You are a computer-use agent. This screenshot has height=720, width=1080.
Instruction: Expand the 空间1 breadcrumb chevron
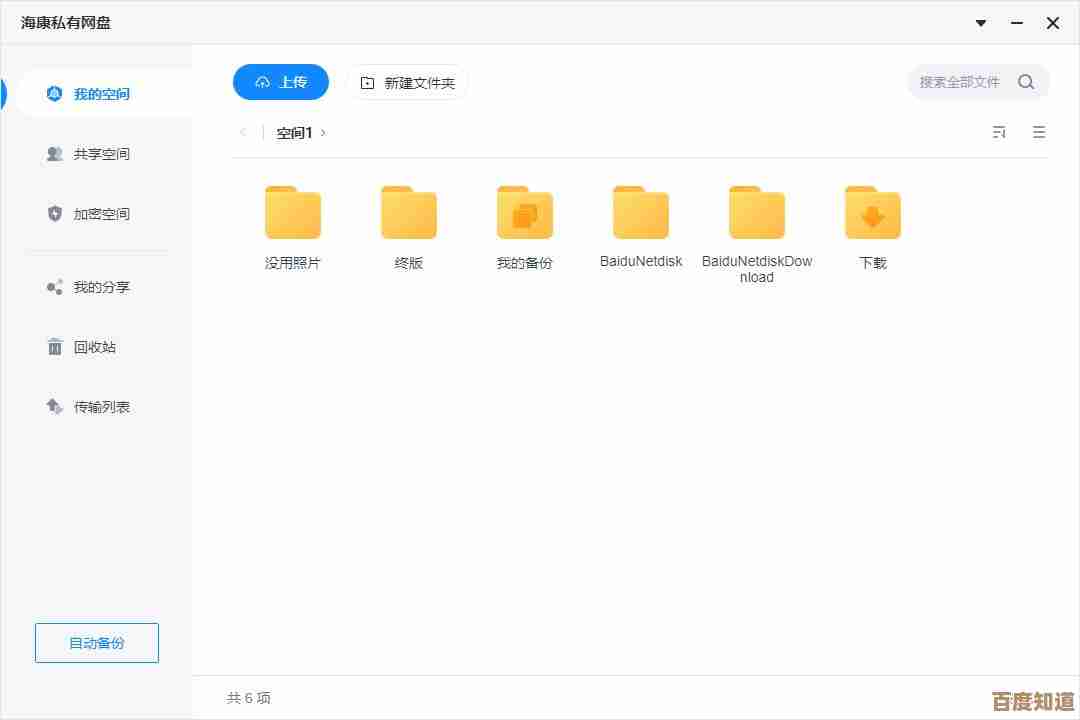[x=322, y=132]
